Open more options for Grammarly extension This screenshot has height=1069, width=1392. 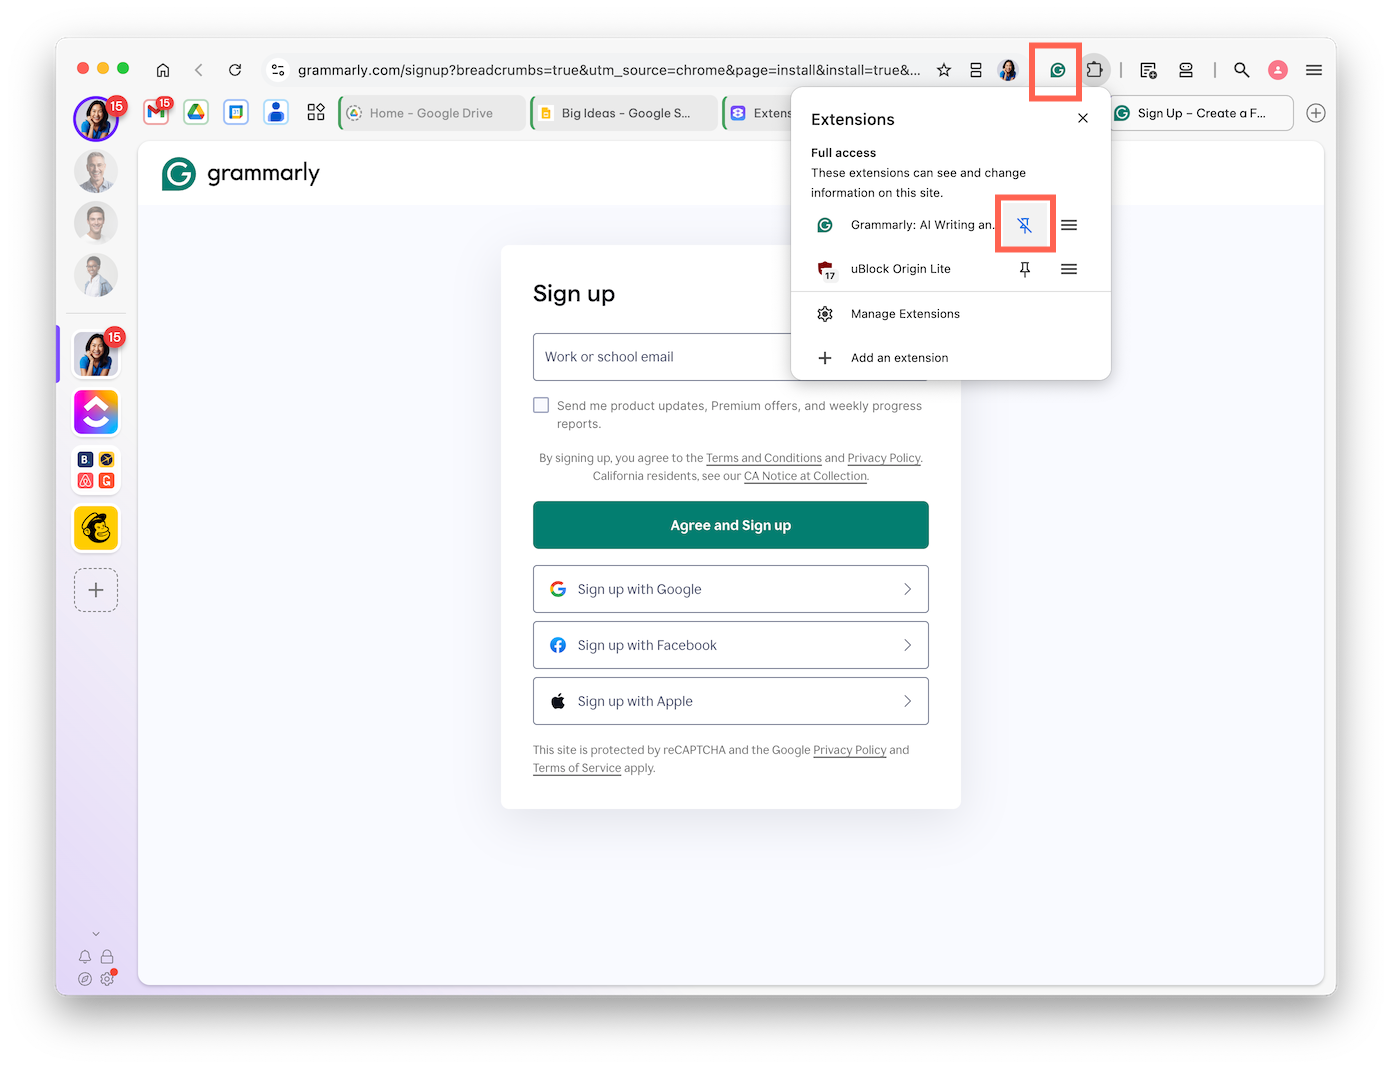[1069, 225]
